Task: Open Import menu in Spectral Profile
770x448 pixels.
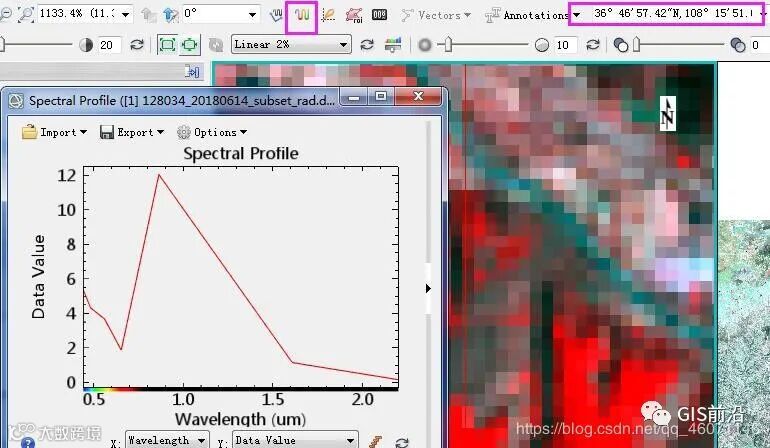Action: pos(54,132)
